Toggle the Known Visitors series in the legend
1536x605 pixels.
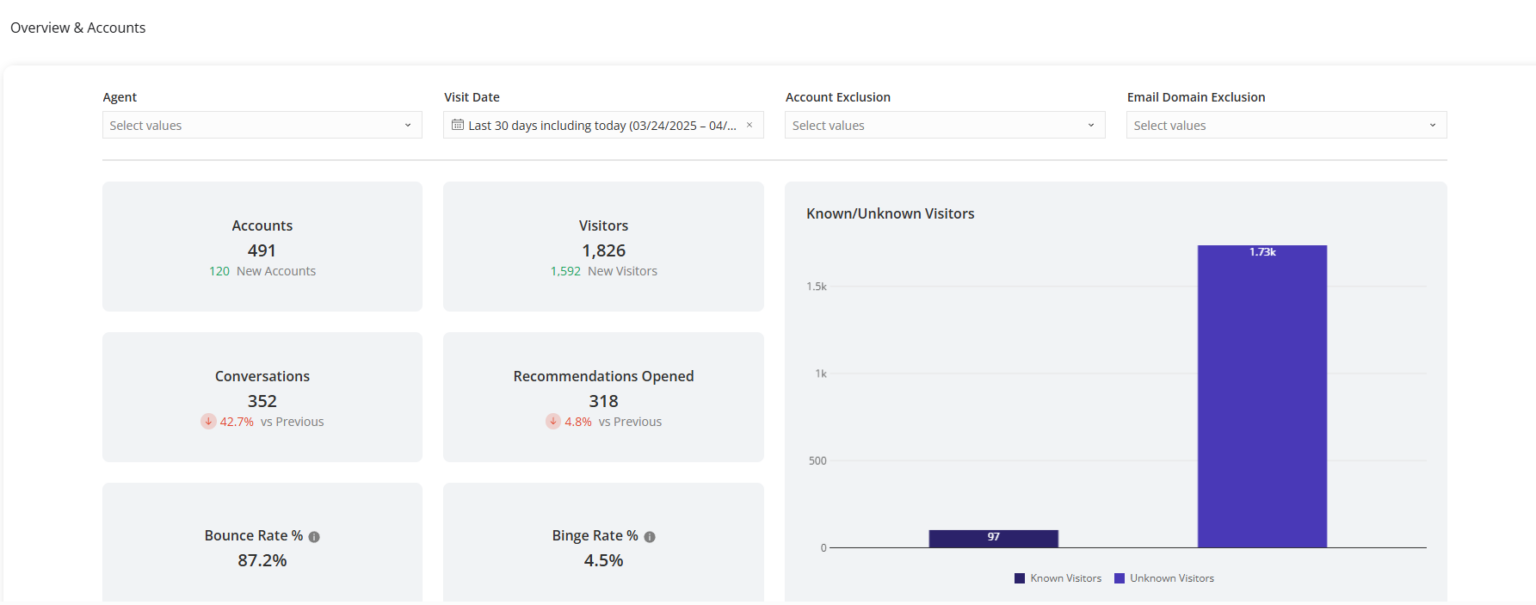click(1058, 578)
